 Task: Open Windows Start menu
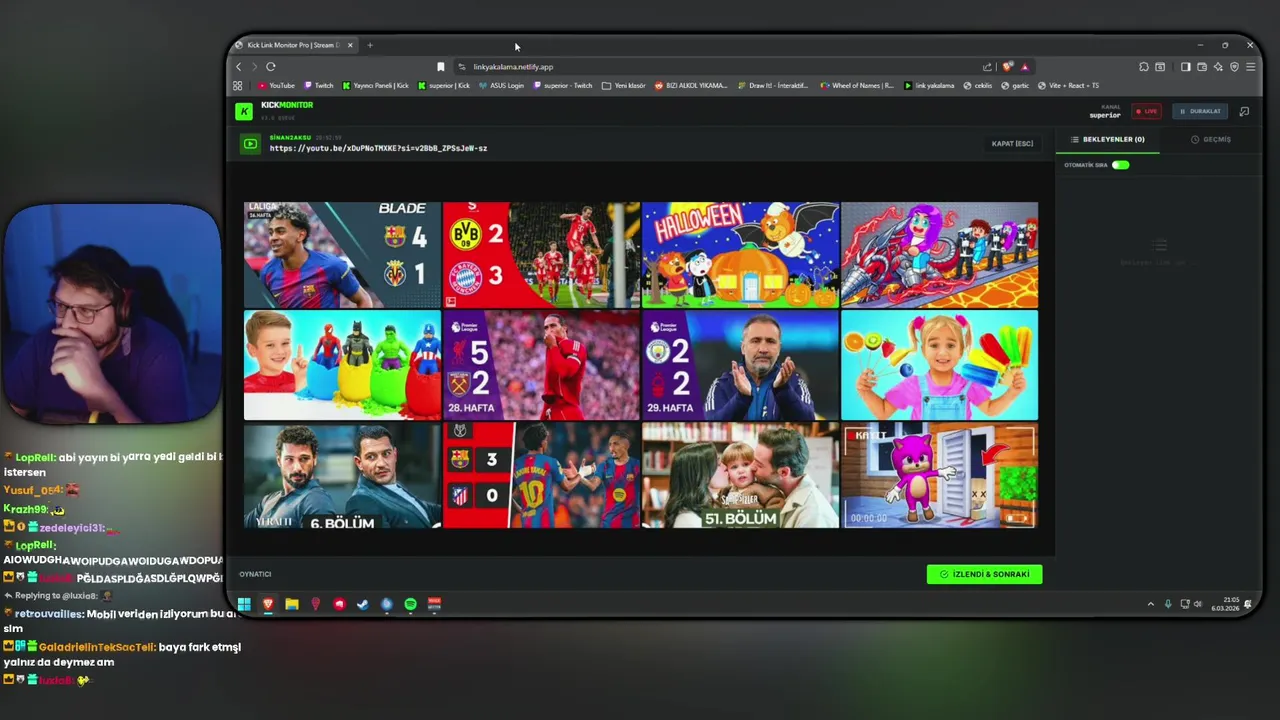[244, 604]
